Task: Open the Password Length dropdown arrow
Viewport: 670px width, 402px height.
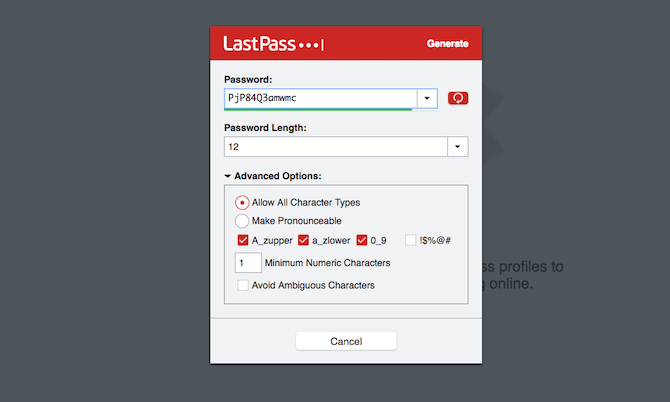Action: [458, 147]
